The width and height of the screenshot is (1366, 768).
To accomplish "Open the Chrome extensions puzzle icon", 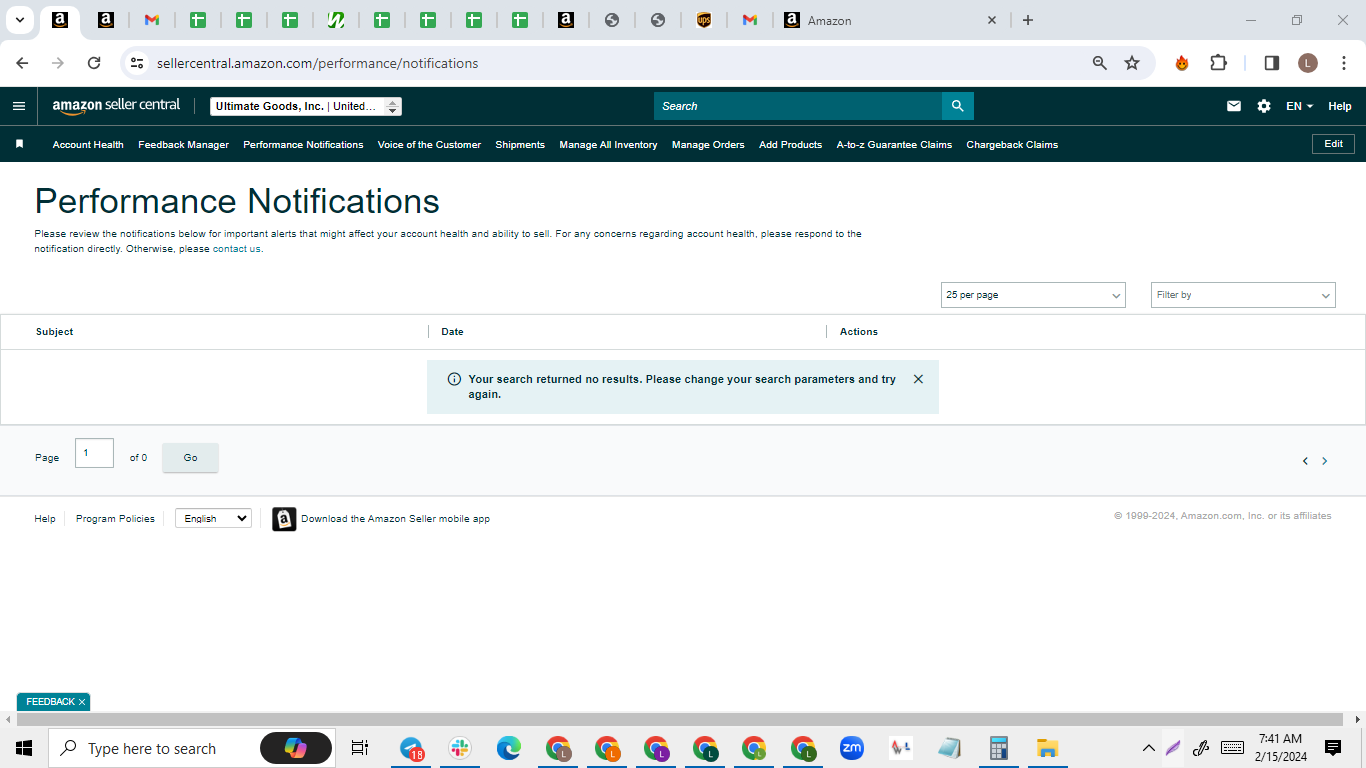I will tap(1218, 63).
